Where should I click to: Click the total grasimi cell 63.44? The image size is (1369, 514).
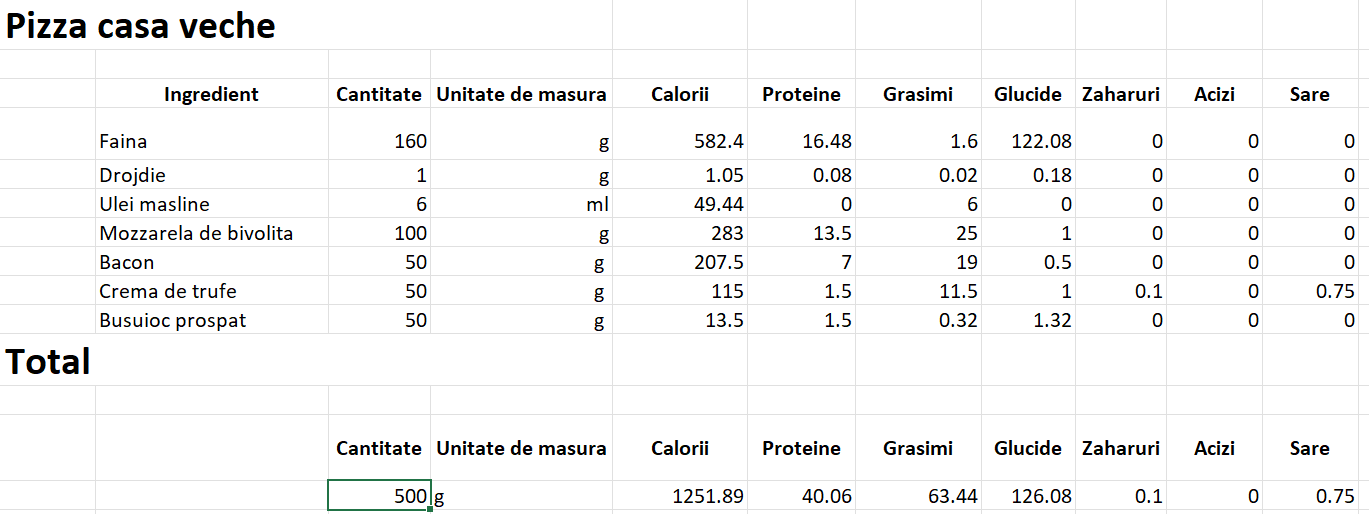[918, 496]
